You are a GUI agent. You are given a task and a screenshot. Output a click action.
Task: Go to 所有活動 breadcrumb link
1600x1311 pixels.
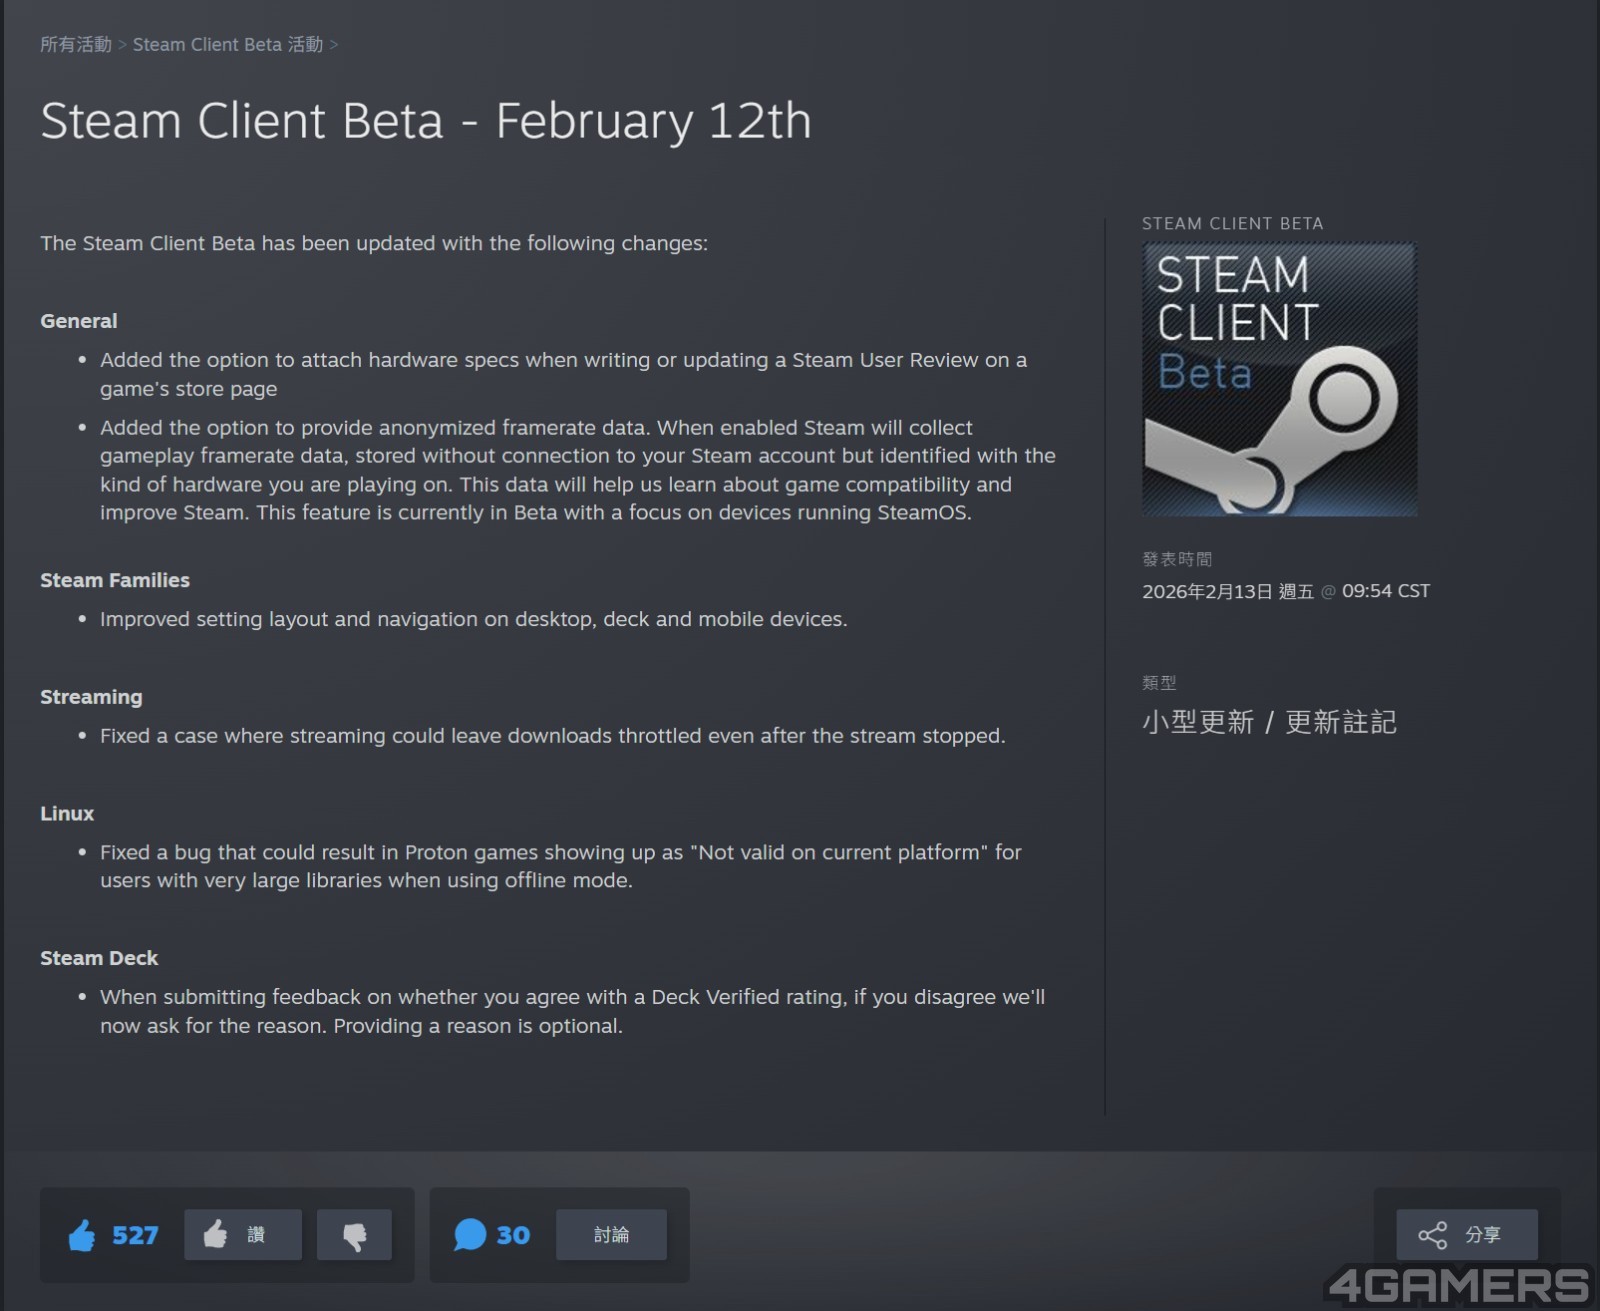[x=75, y=44]
